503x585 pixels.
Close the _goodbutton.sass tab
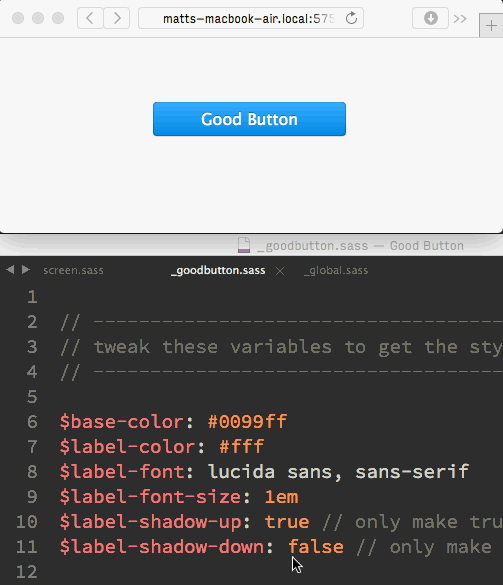(x=280, y=271)
